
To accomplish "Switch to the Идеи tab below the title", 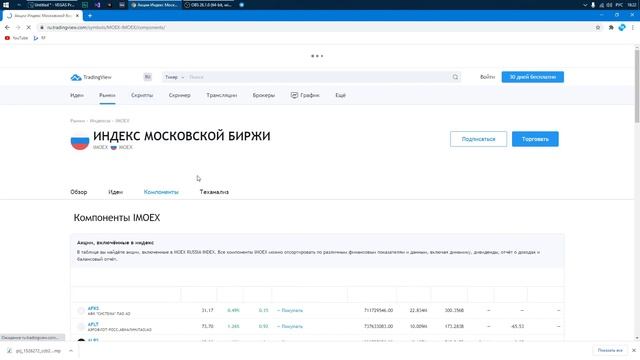I will 116,192.
